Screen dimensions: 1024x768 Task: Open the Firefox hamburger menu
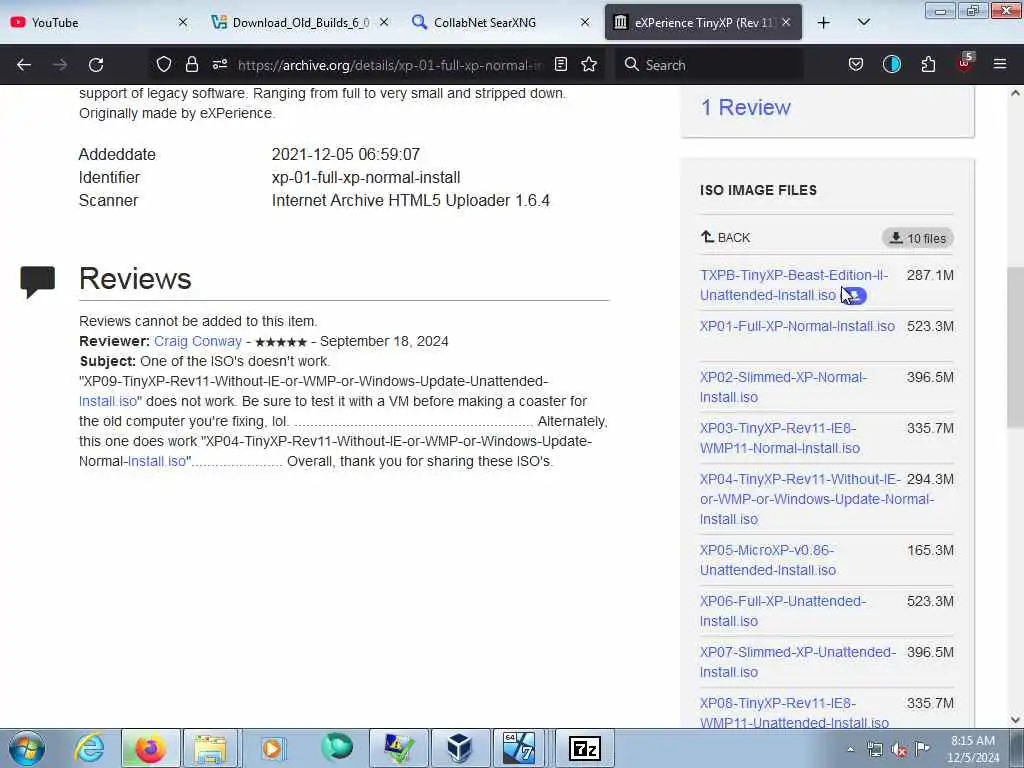click(x=999, y=64)
